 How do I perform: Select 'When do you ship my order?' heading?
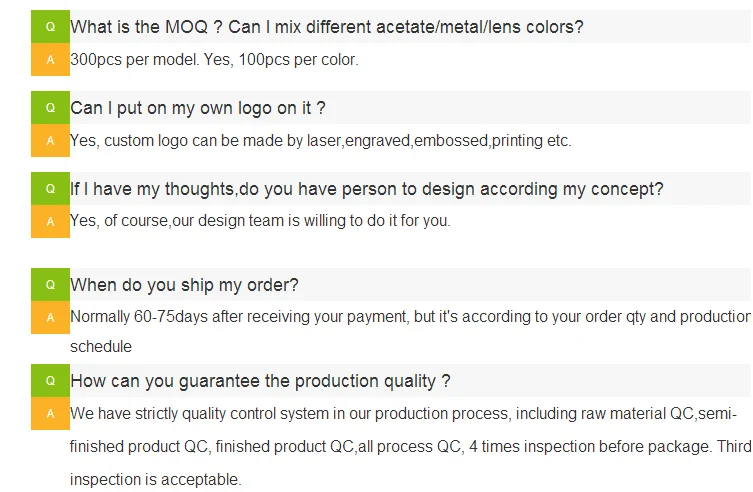pyautogui.click(x=184, y=285)
